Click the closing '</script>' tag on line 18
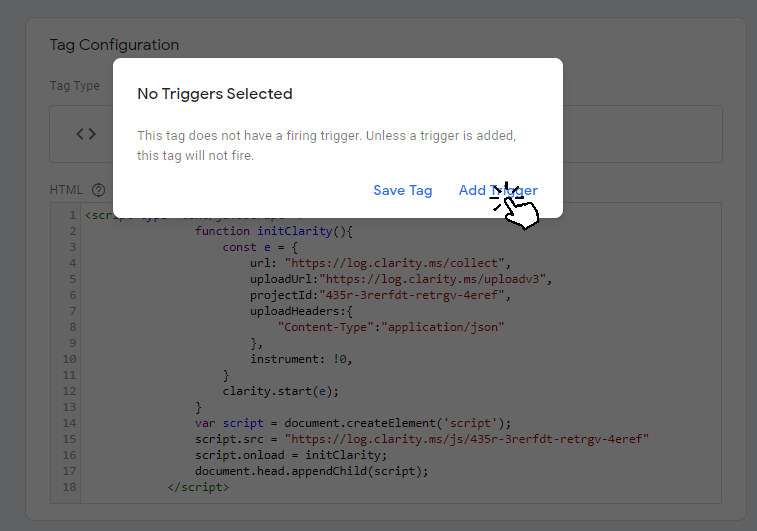Screen dimensions: 757x531 click(198, 487)
